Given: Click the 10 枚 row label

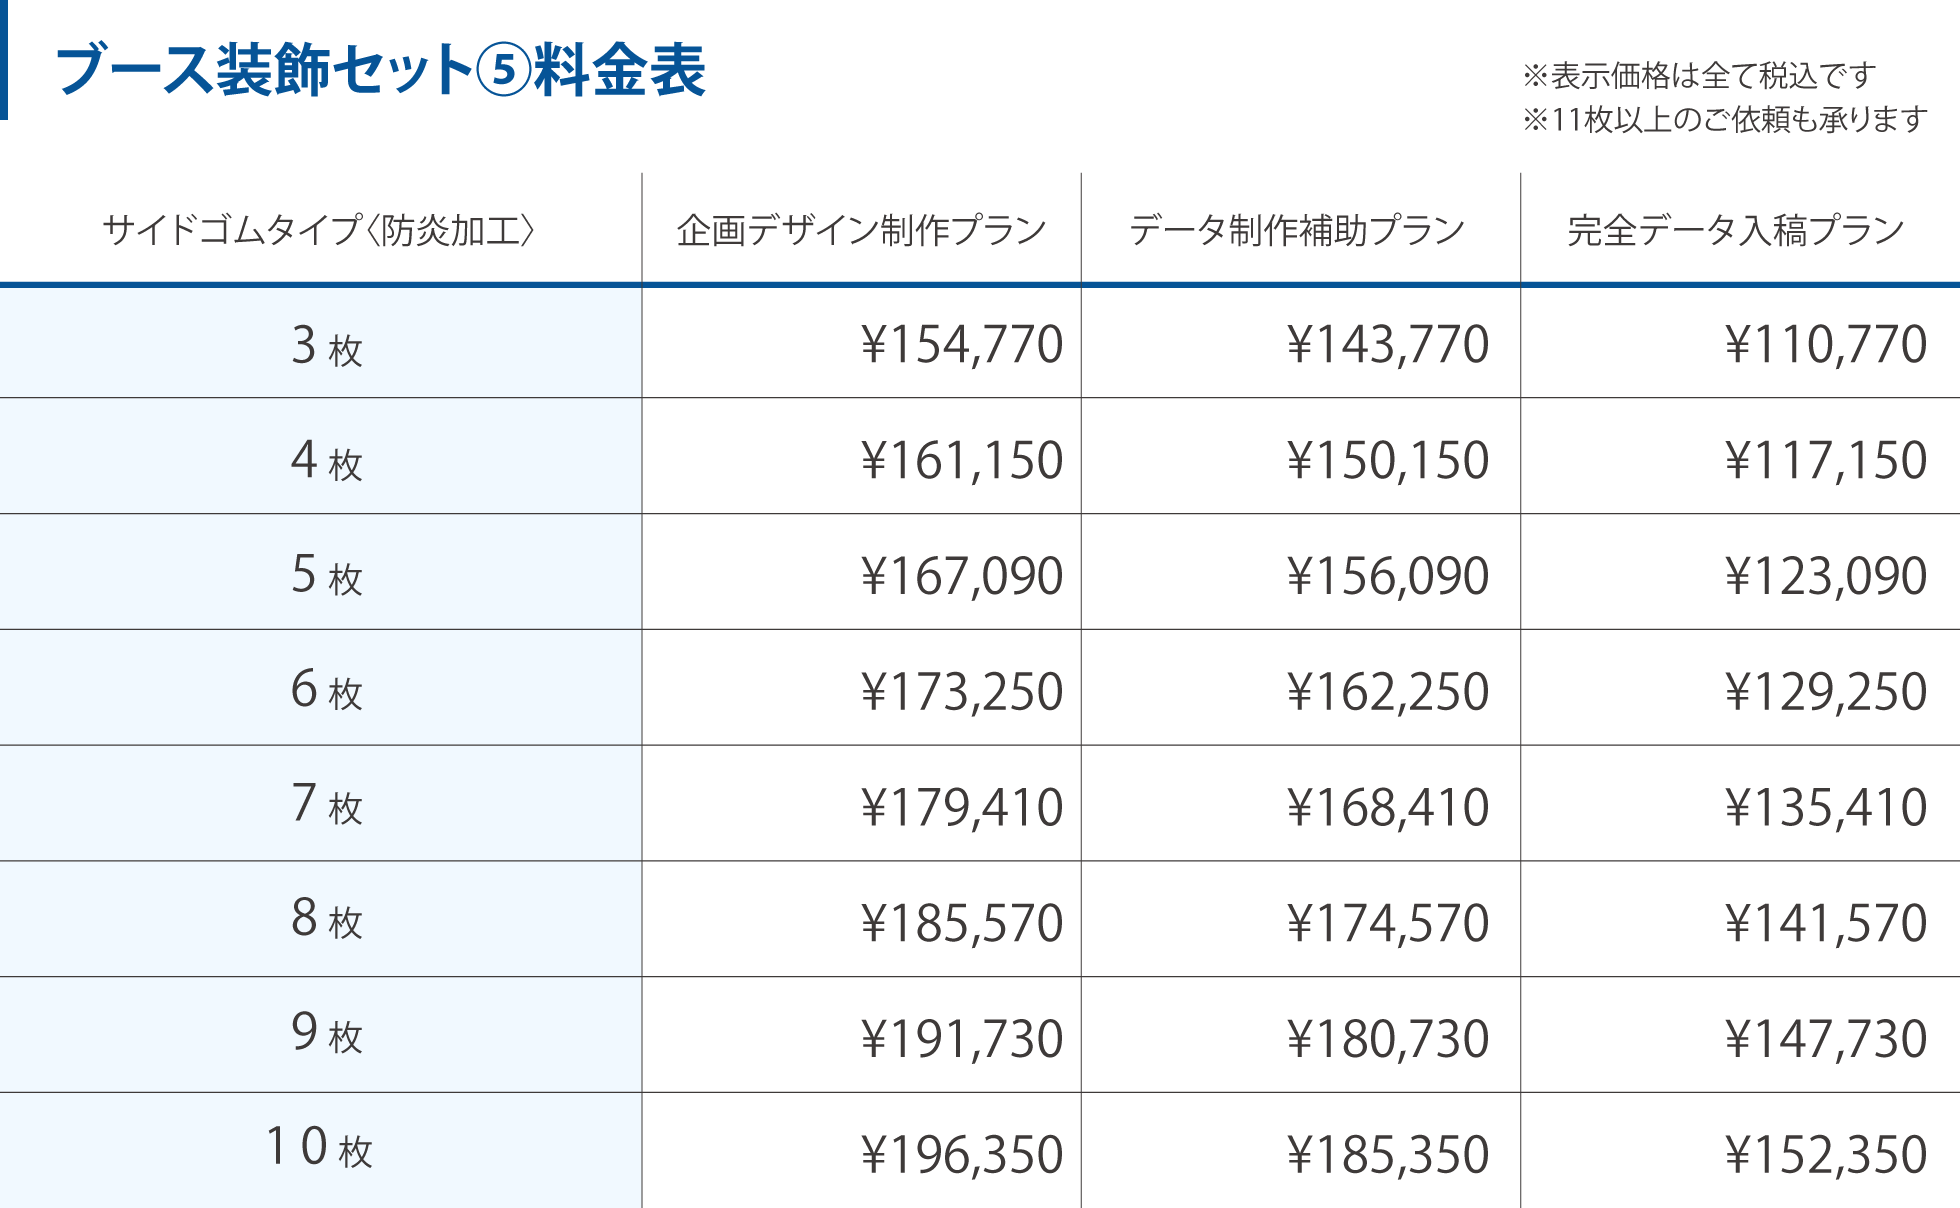Looking at the screenshot, I should pos(320,1148).
